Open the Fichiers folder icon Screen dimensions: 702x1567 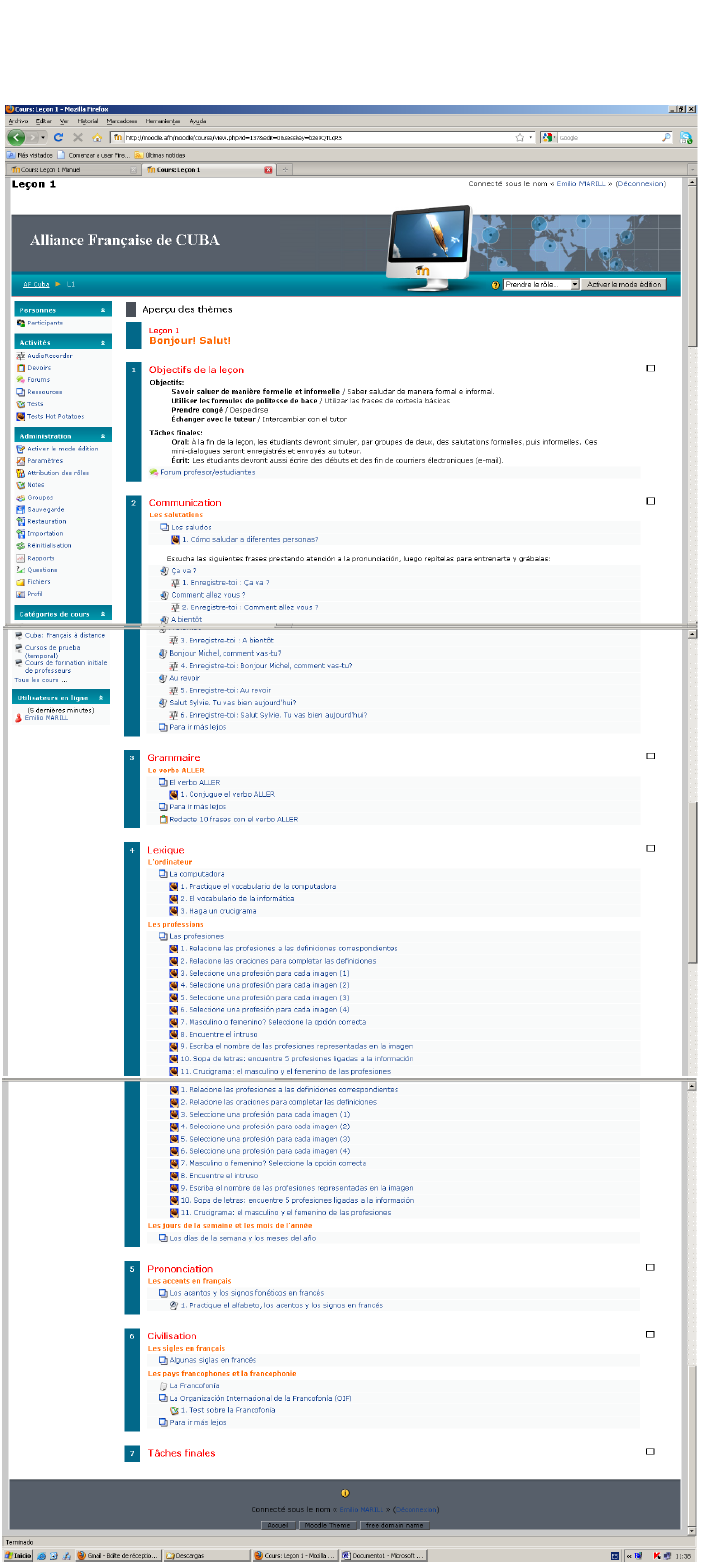click(x=21, y=582)
